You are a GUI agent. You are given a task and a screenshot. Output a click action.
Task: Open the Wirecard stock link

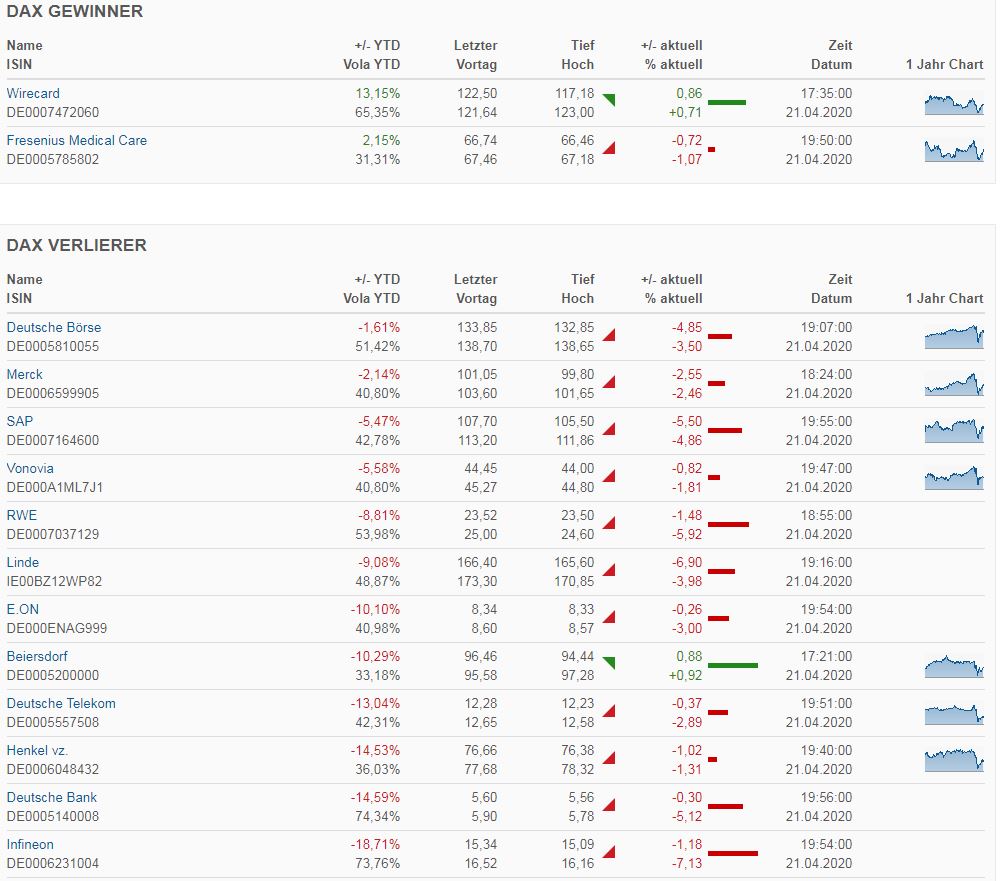click(33, 93)
